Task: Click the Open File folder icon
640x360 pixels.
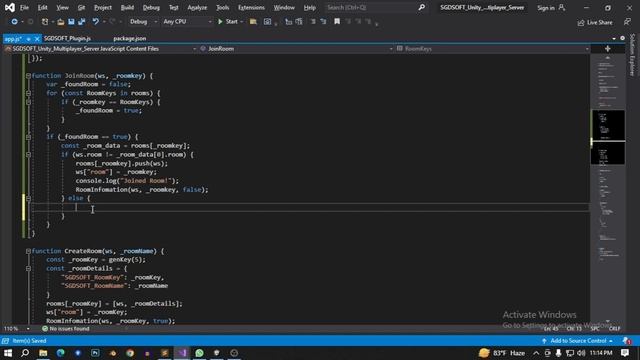Action: coord(60,22)
